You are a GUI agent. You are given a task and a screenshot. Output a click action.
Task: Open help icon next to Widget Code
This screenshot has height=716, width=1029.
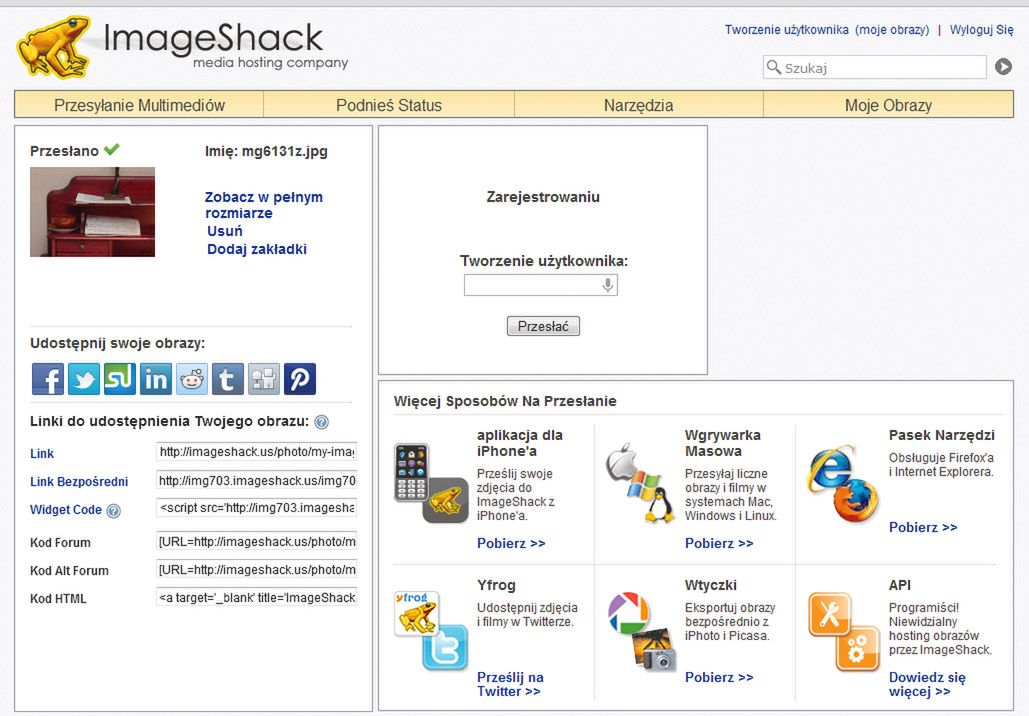pyautogui.click(x=113, y=511)
